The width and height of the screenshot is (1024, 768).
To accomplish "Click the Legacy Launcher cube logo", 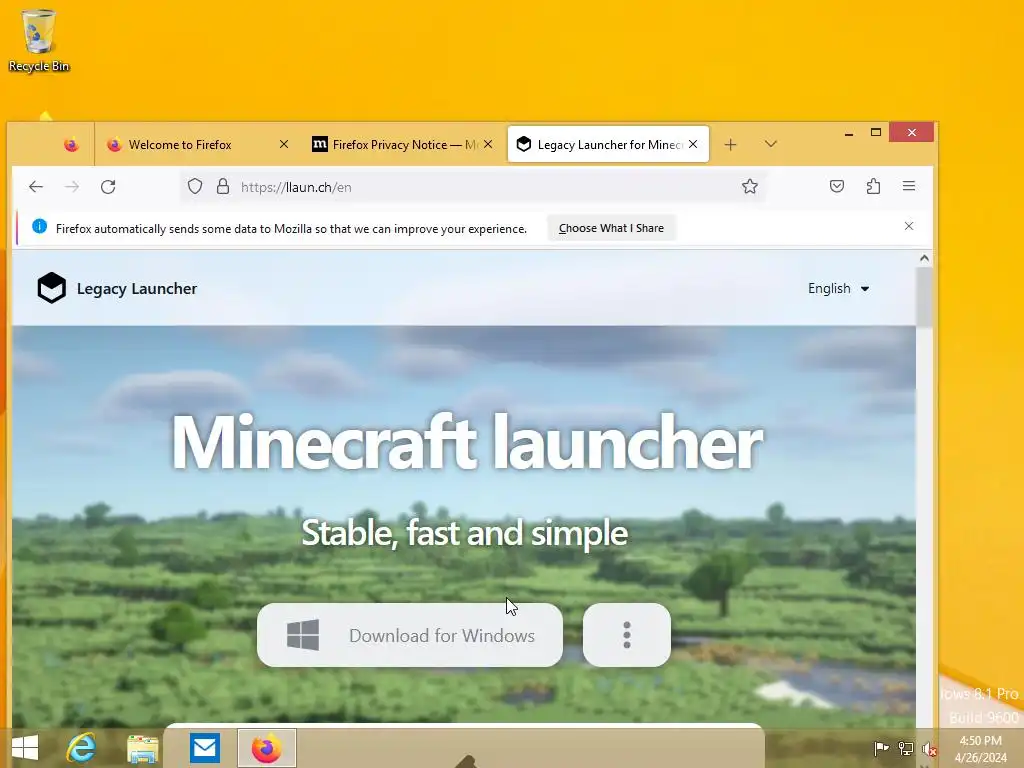I will (52, 288).
